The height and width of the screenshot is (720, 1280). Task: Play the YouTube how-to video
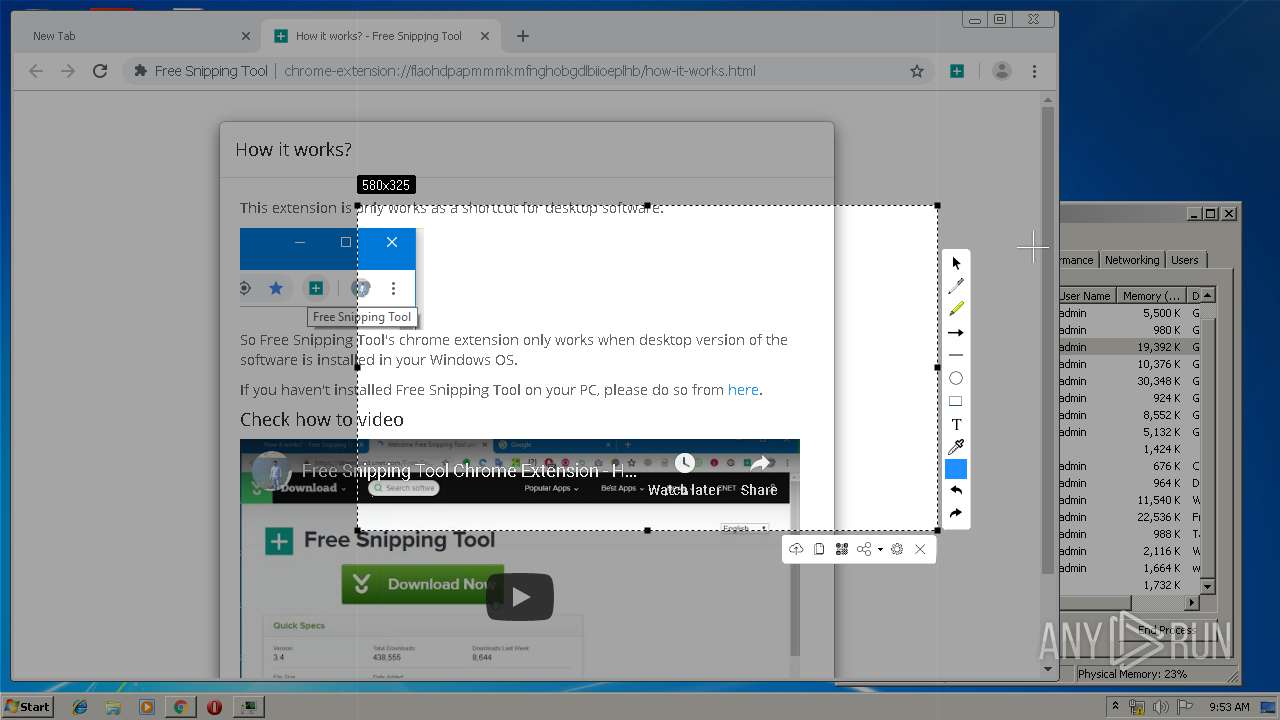[x=520, y=597]
